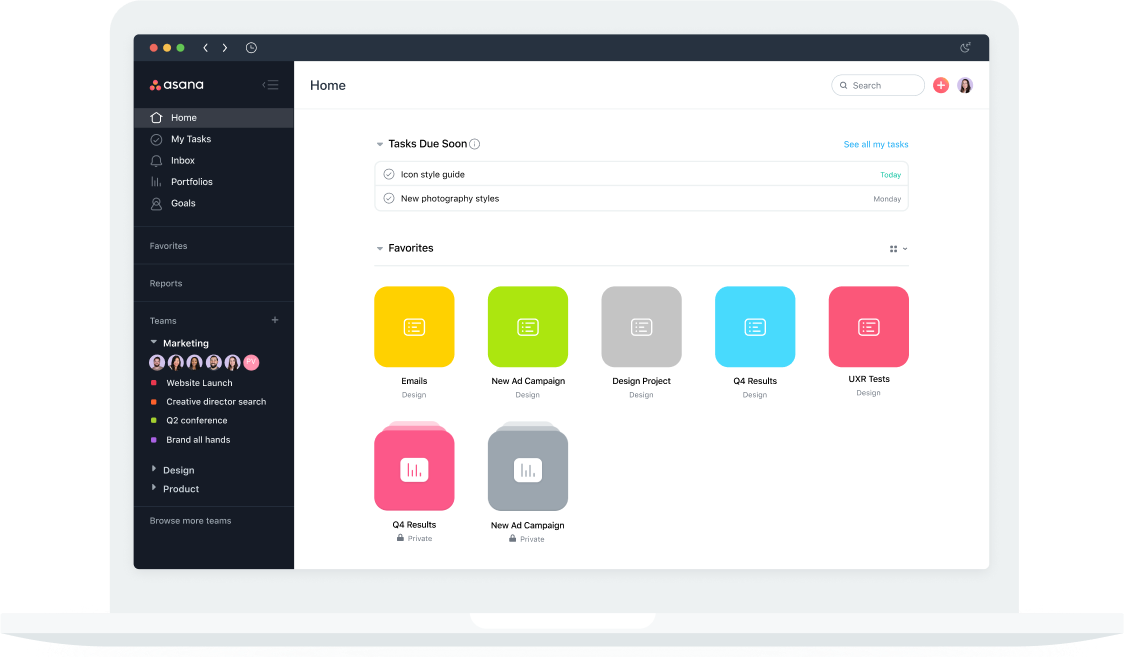Click Browse more teams link
This screenshot has width=1124, height=657.
pos(190,521)
